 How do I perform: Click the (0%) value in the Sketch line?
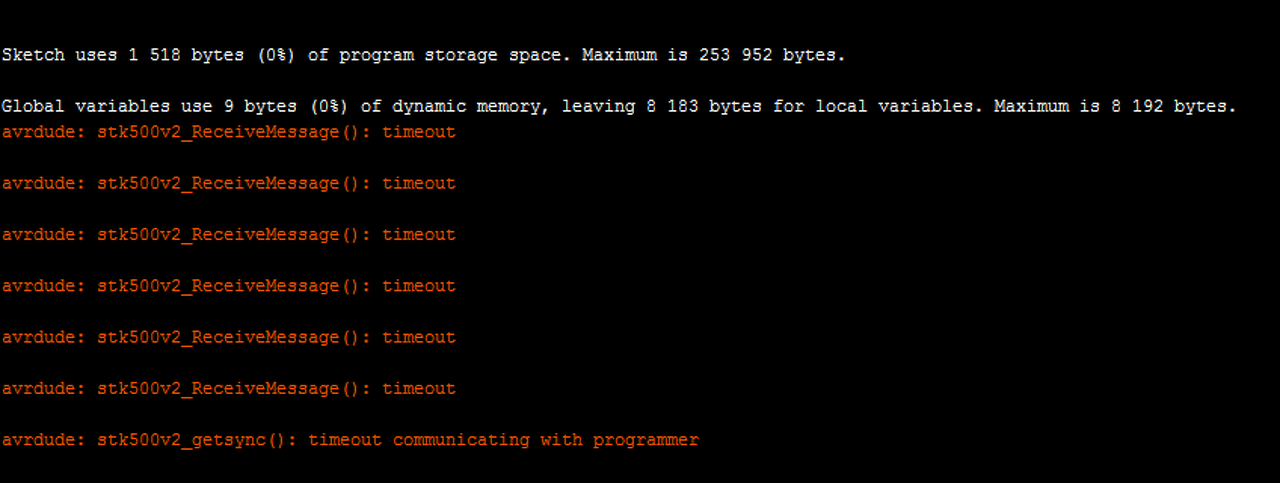tap(275, 56)
